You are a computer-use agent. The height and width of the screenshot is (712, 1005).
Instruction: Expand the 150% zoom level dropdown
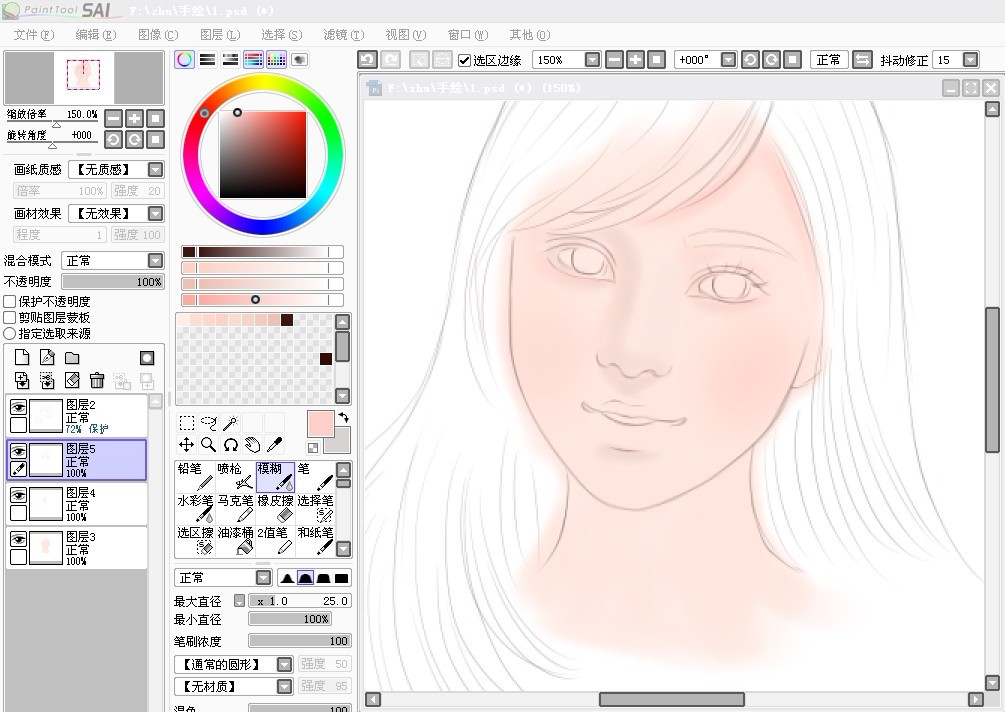pyautogui.click(x=592, y=60)
